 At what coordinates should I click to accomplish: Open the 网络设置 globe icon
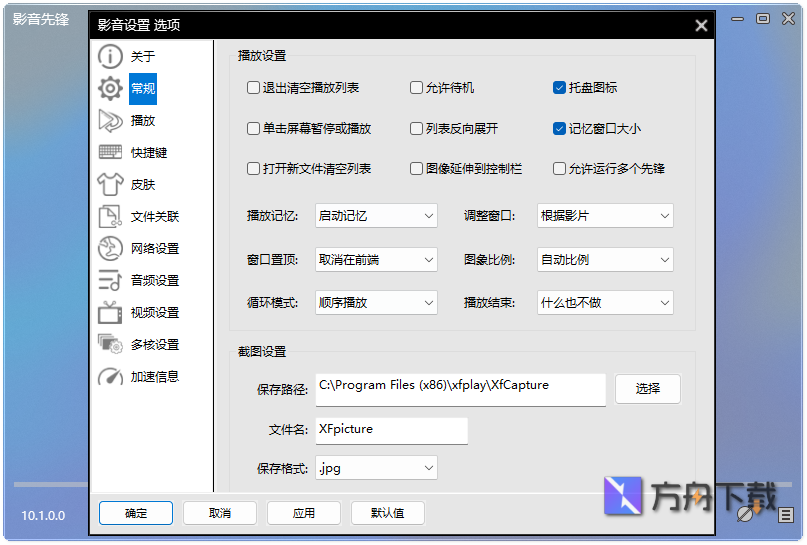[110, 248]
